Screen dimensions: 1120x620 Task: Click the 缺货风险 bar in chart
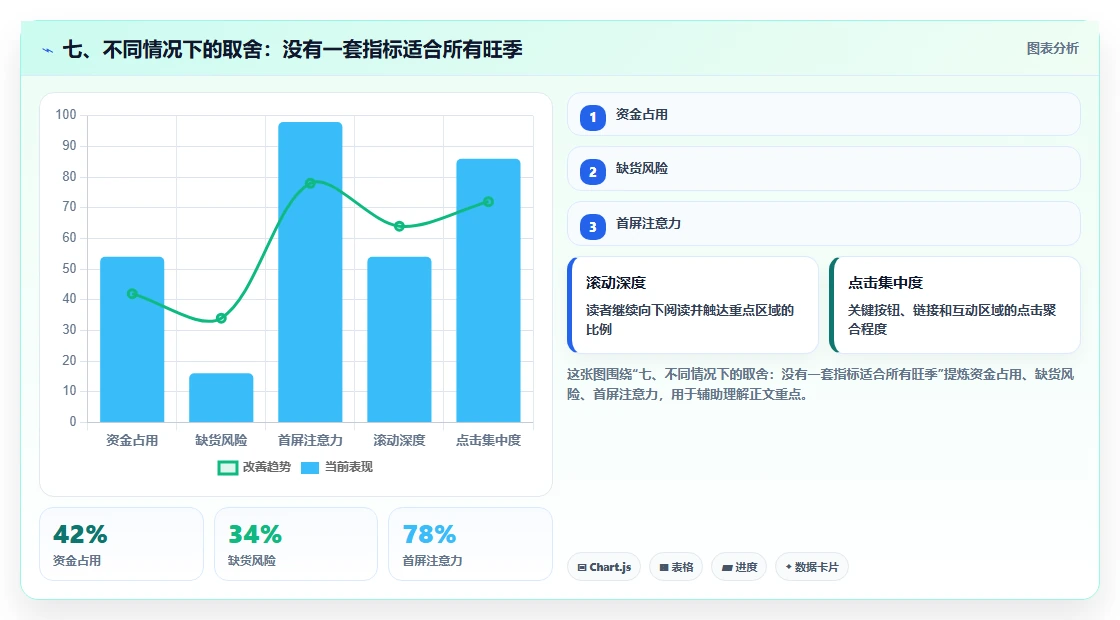221,397
